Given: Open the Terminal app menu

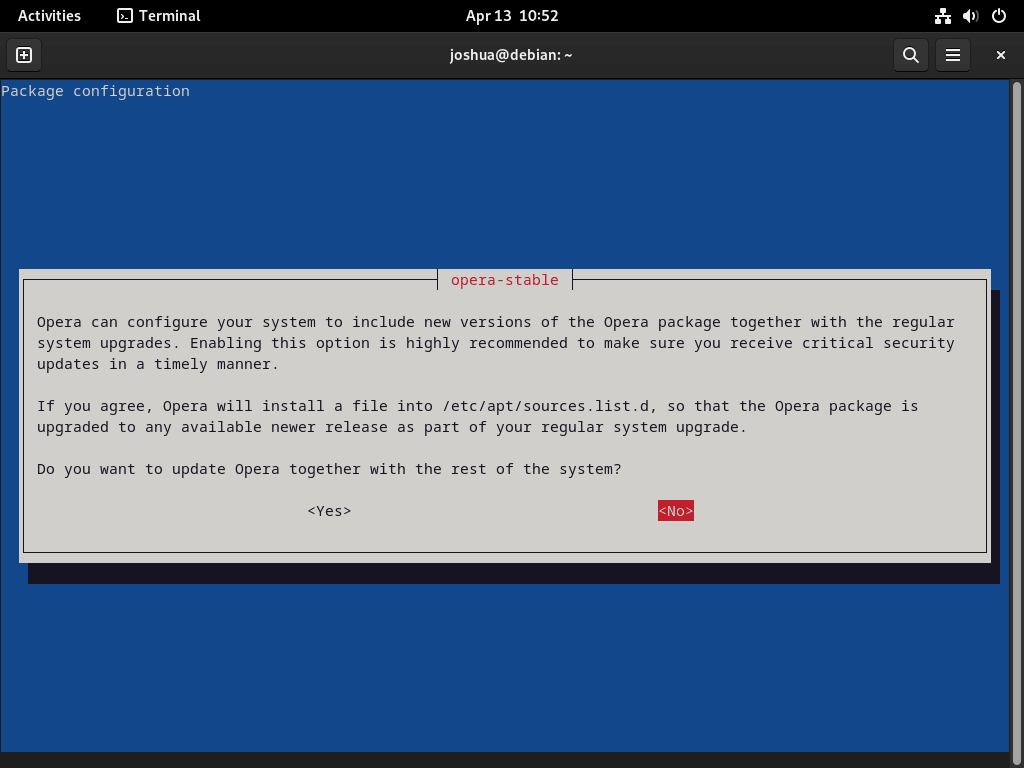Looking at the screenshot, I should pyautogui.click(x=159, y=16).
